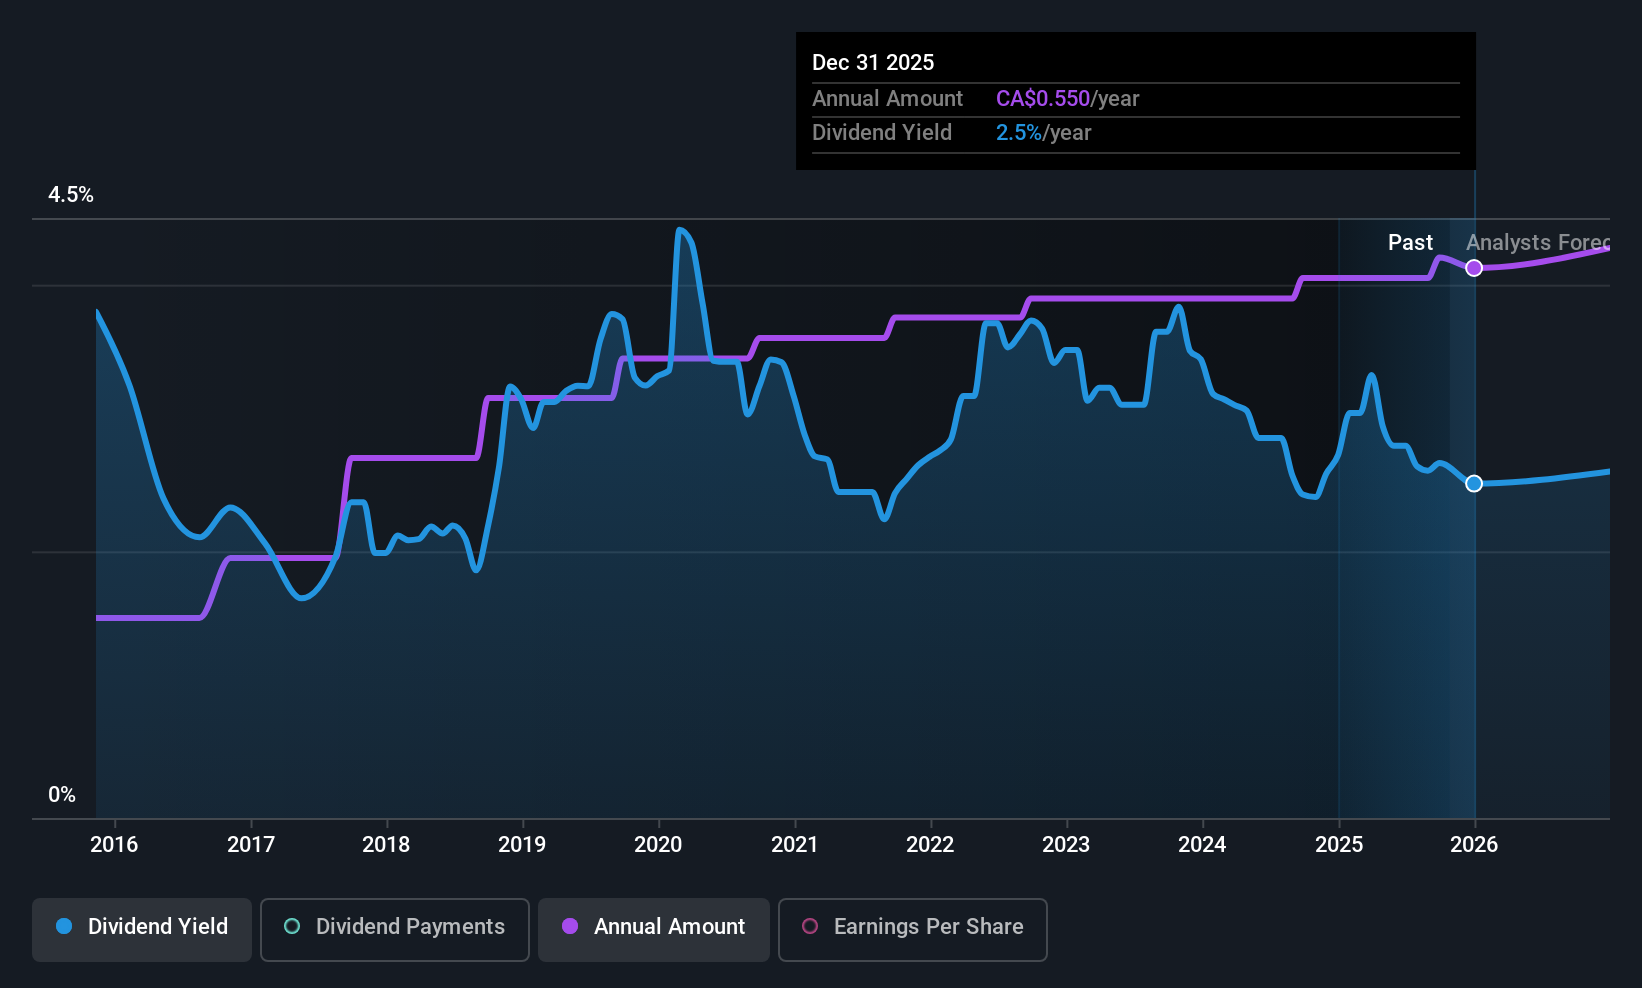This screenshot has height=988, width=1642.
Task: Select the white marker on Dividend Yield line
Action: click(x=1473, y=483)
